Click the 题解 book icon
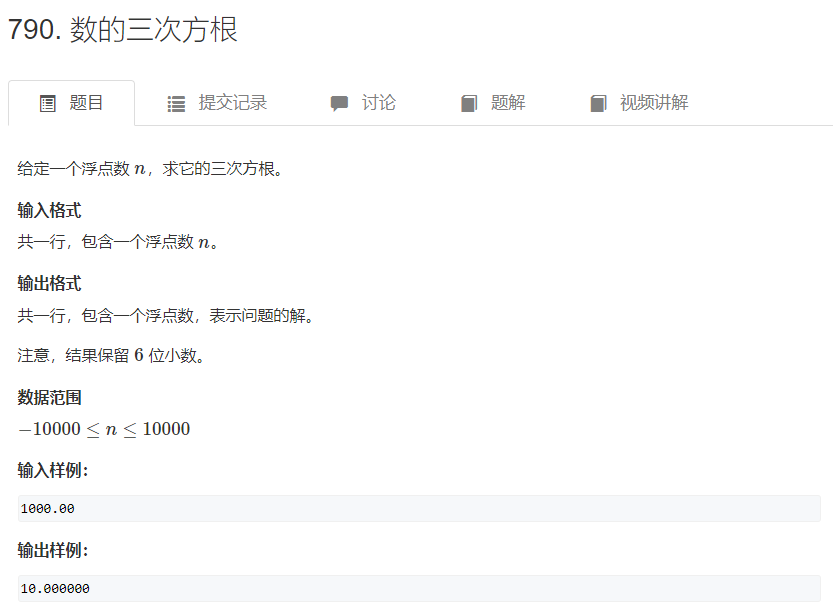This screenshot has width=833, height=614. click(469, 103)
